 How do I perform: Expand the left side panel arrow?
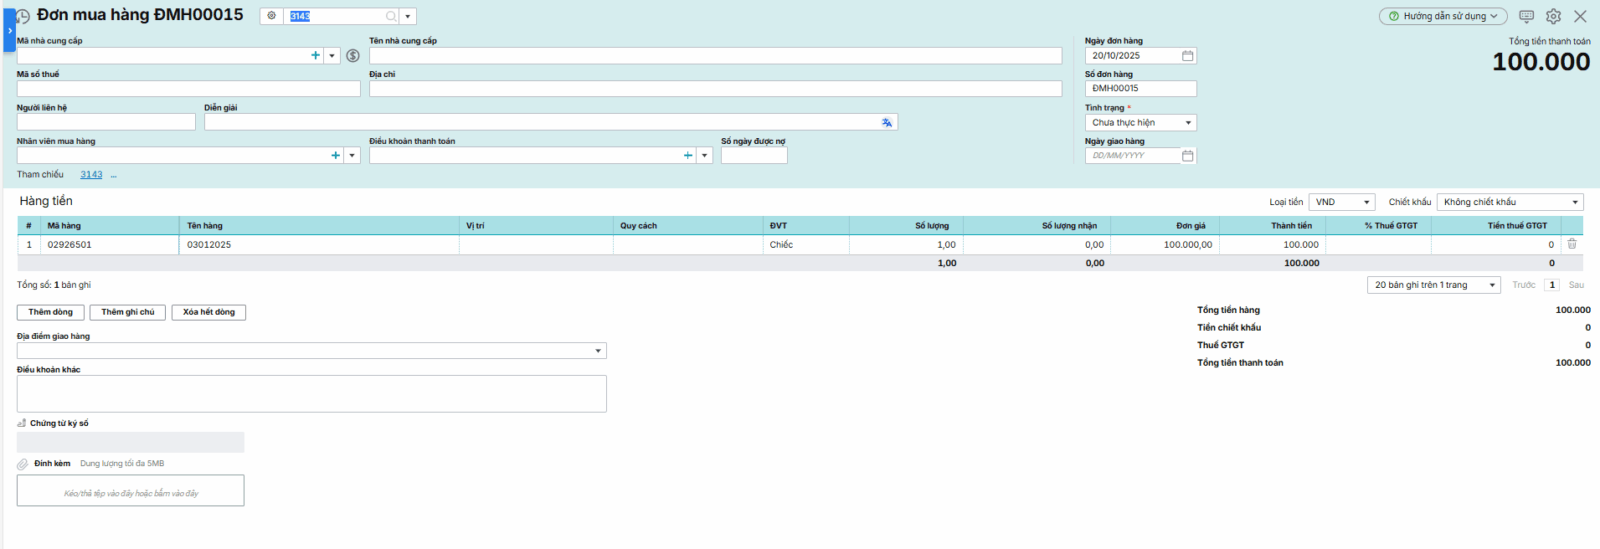pyautogui.click(x=9, y=30)
